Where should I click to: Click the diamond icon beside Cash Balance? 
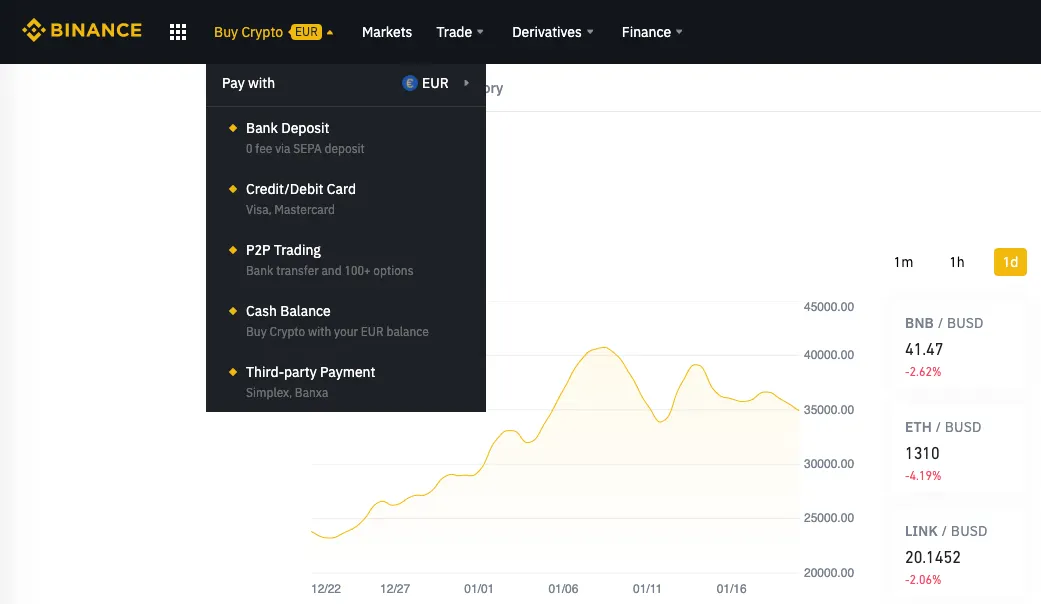pos(233,311)
